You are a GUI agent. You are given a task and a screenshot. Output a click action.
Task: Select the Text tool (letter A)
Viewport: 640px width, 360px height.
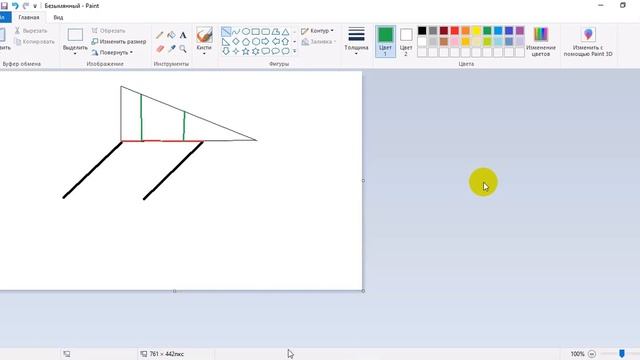[183, 35]
